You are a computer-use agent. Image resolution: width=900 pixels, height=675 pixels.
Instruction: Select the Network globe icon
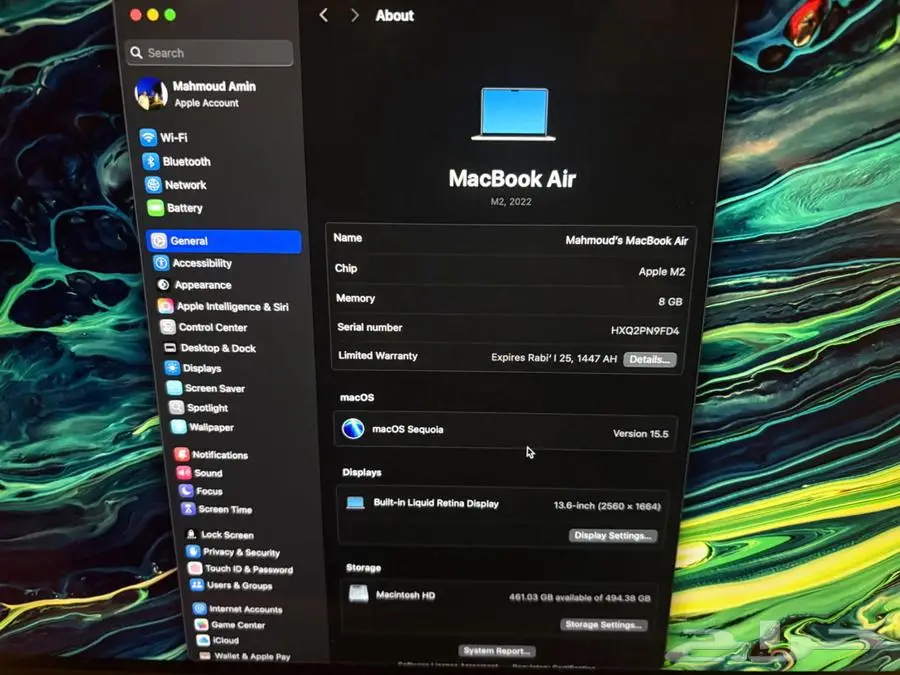[153, 185]
